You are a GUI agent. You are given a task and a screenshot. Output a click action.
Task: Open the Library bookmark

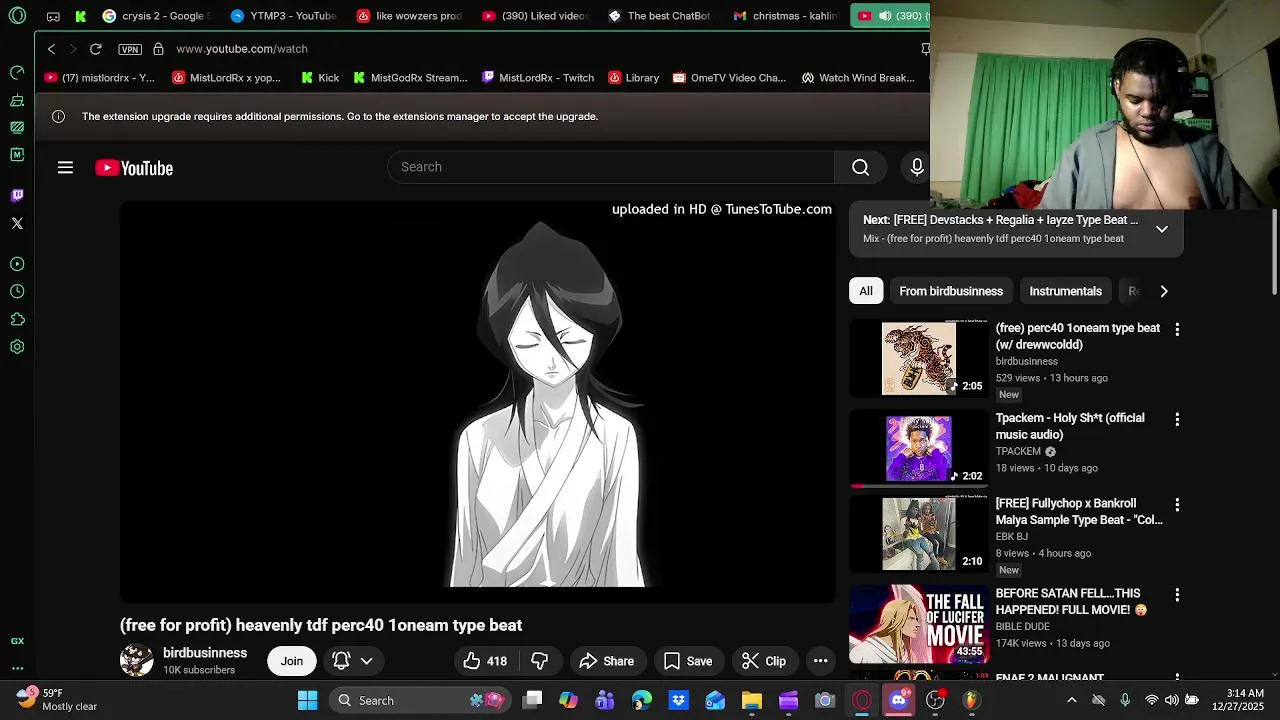point(634,78)
